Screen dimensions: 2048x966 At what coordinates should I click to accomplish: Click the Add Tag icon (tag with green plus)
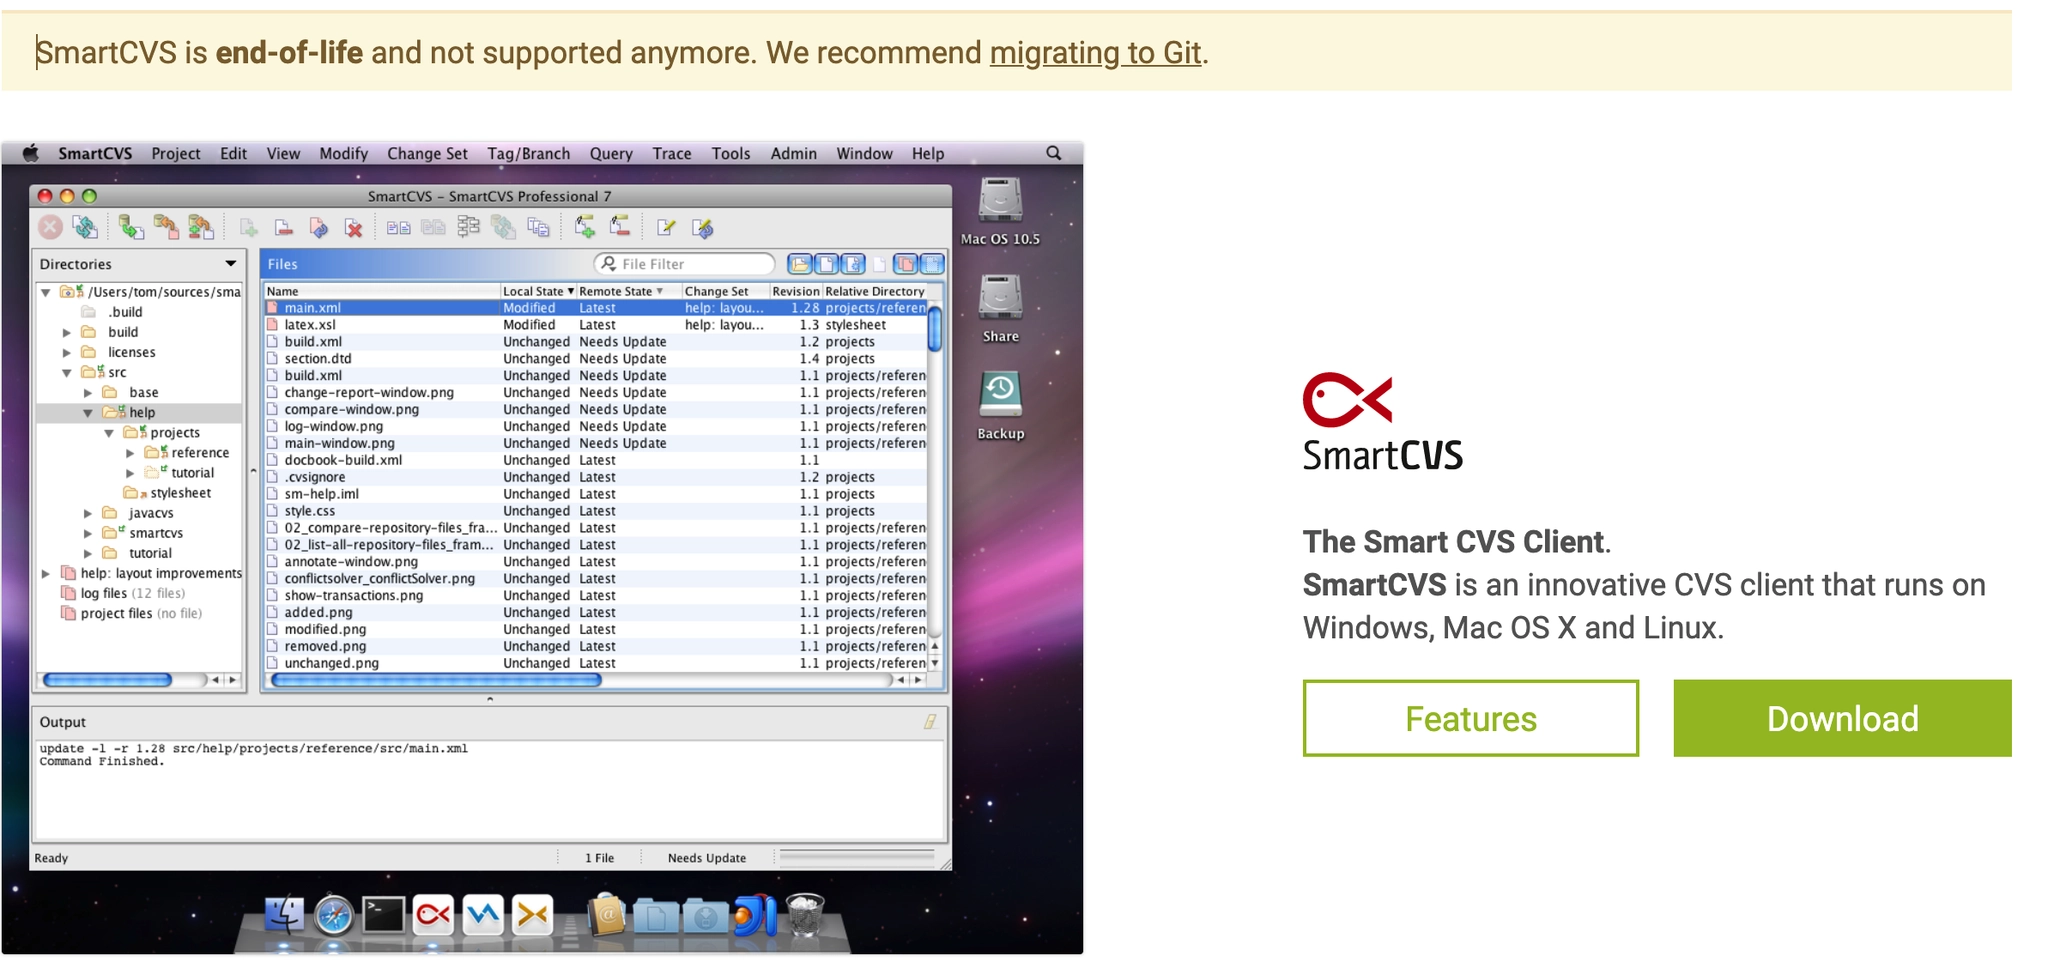585,228
